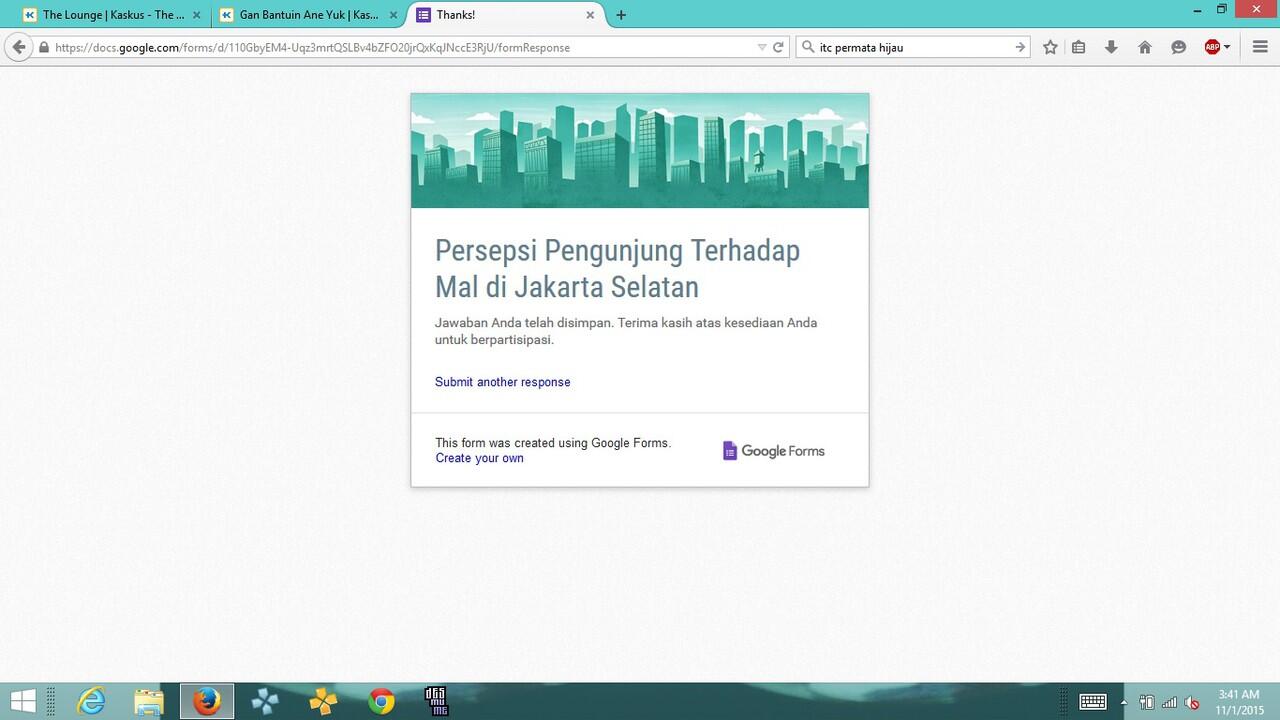Open the Firefox Hello chat icon
The height and width of the screenshot is (720, 1280).
click(1178, 47)
